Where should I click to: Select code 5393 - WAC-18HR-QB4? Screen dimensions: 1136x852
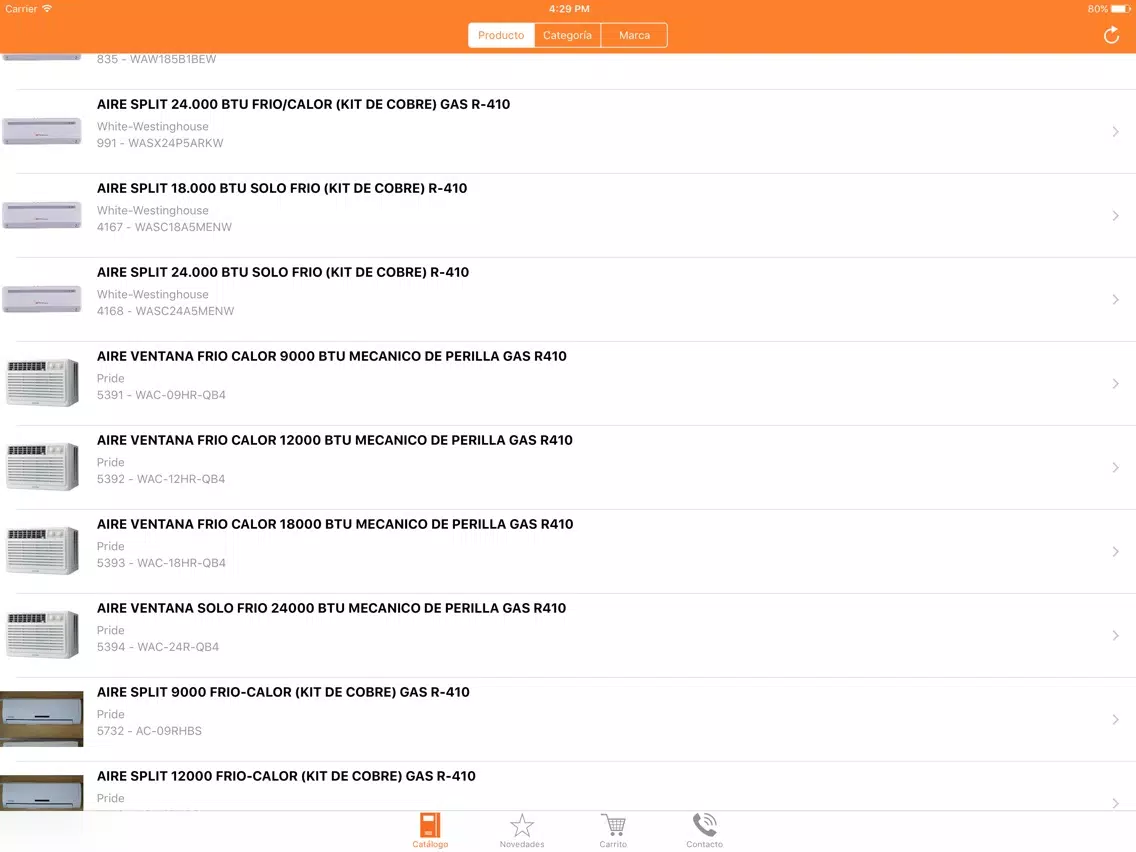162,564
